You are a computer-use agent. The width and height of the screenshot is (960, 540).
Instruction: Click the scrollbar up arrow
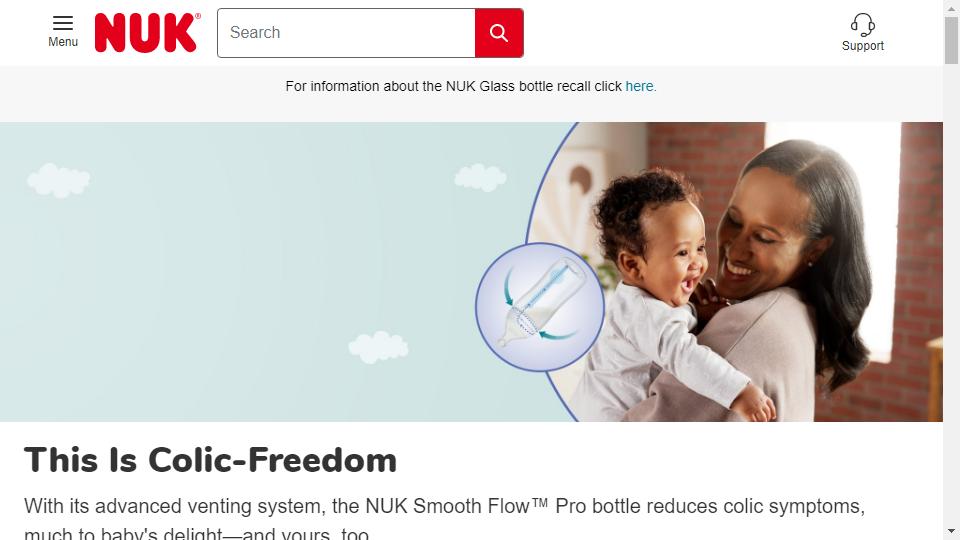tap(951, 7)
